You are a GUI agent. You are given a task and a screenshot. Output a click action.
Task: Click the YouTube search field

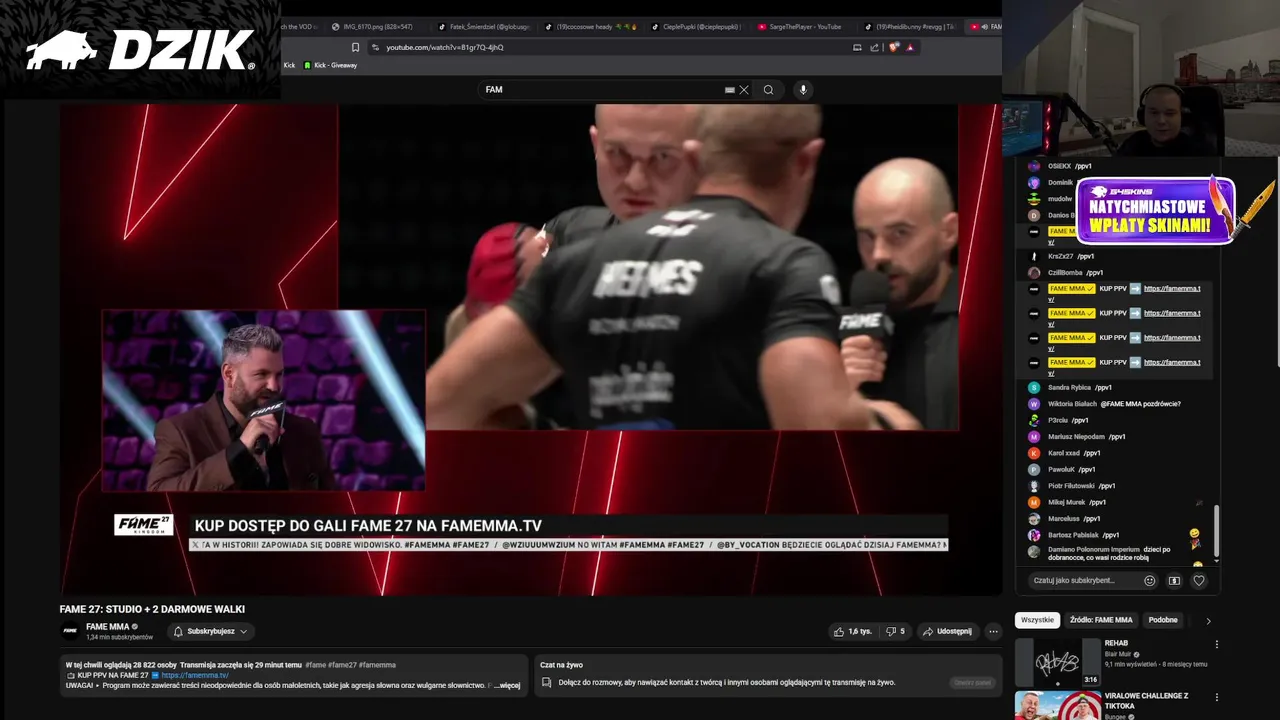pyautogui.click(x=605, y=90)
